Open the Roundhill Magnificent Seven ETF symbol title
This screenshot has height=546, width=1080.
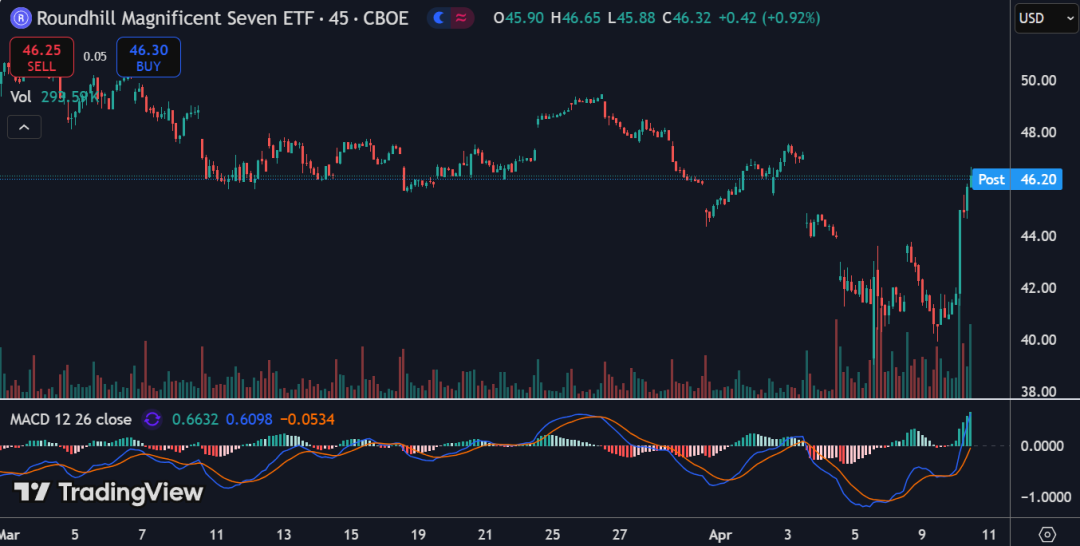(x=222, y=18)
